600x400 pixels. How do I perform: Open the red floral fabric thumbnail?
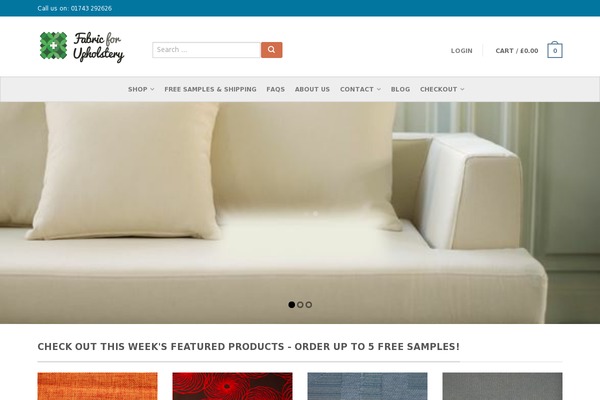tap(233, 386)
